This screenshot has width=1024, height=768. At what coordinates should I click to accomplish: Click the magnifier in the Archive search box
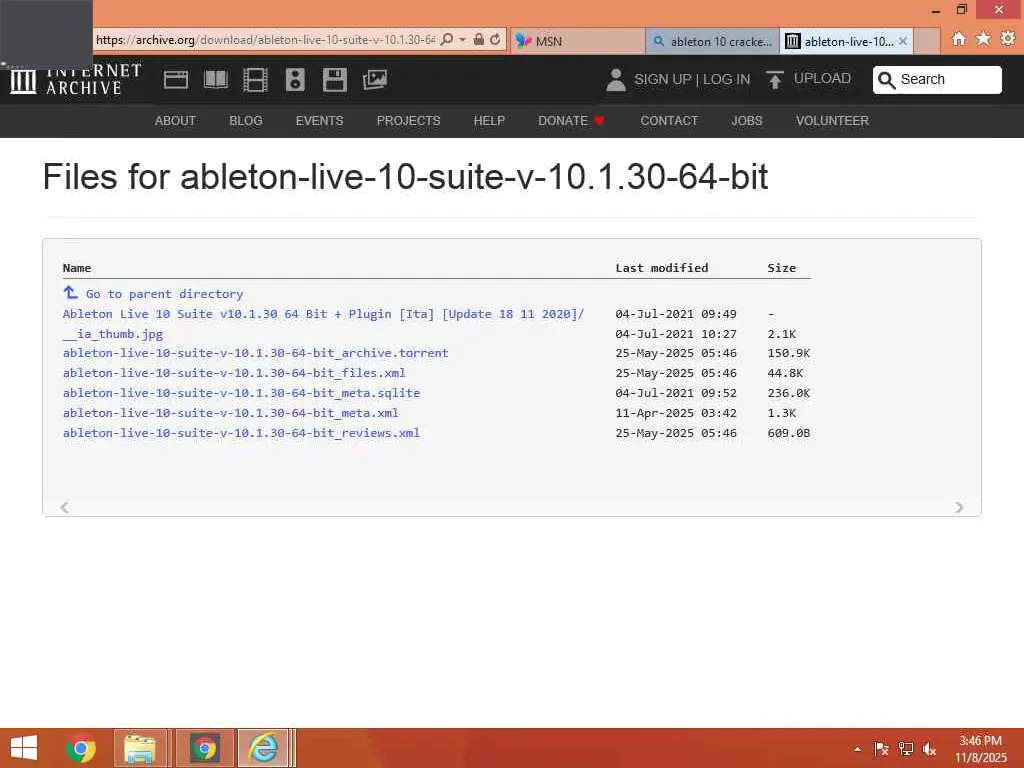886,80
